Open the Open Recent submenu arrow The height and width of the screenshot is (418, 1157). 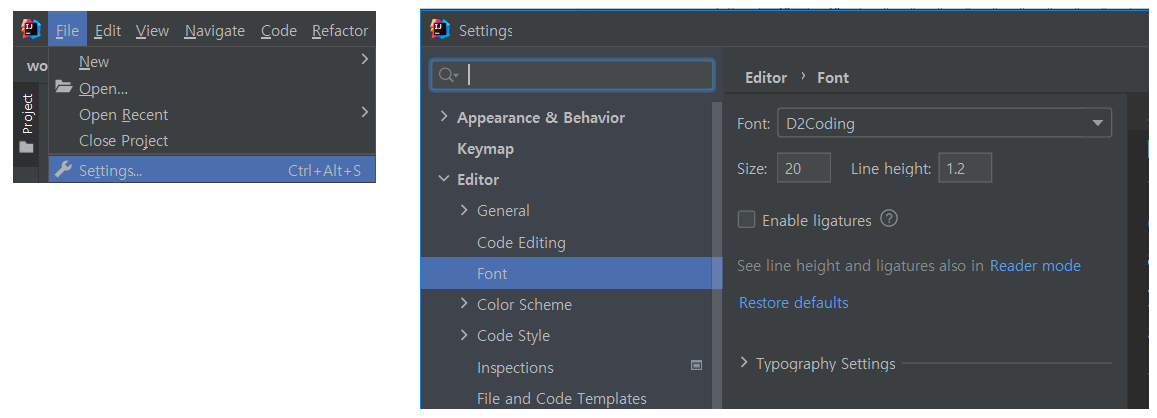365,112
